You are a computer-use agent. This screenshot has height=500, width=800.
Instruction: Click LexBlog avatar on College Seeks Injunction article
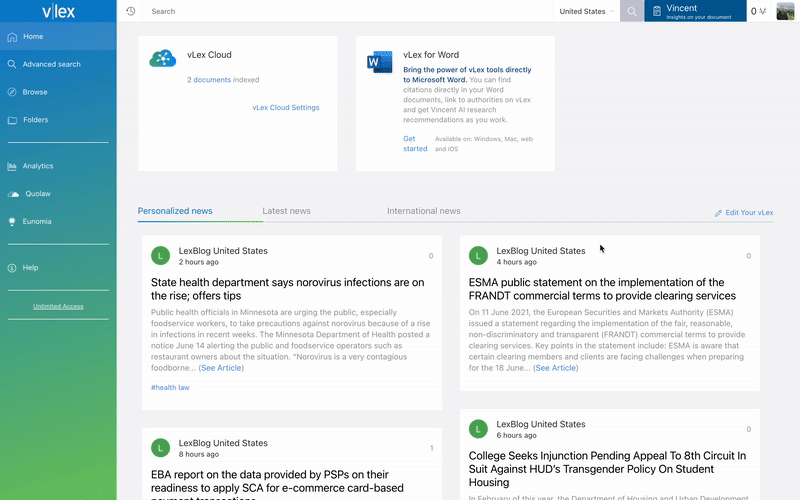tap(478, 429)
